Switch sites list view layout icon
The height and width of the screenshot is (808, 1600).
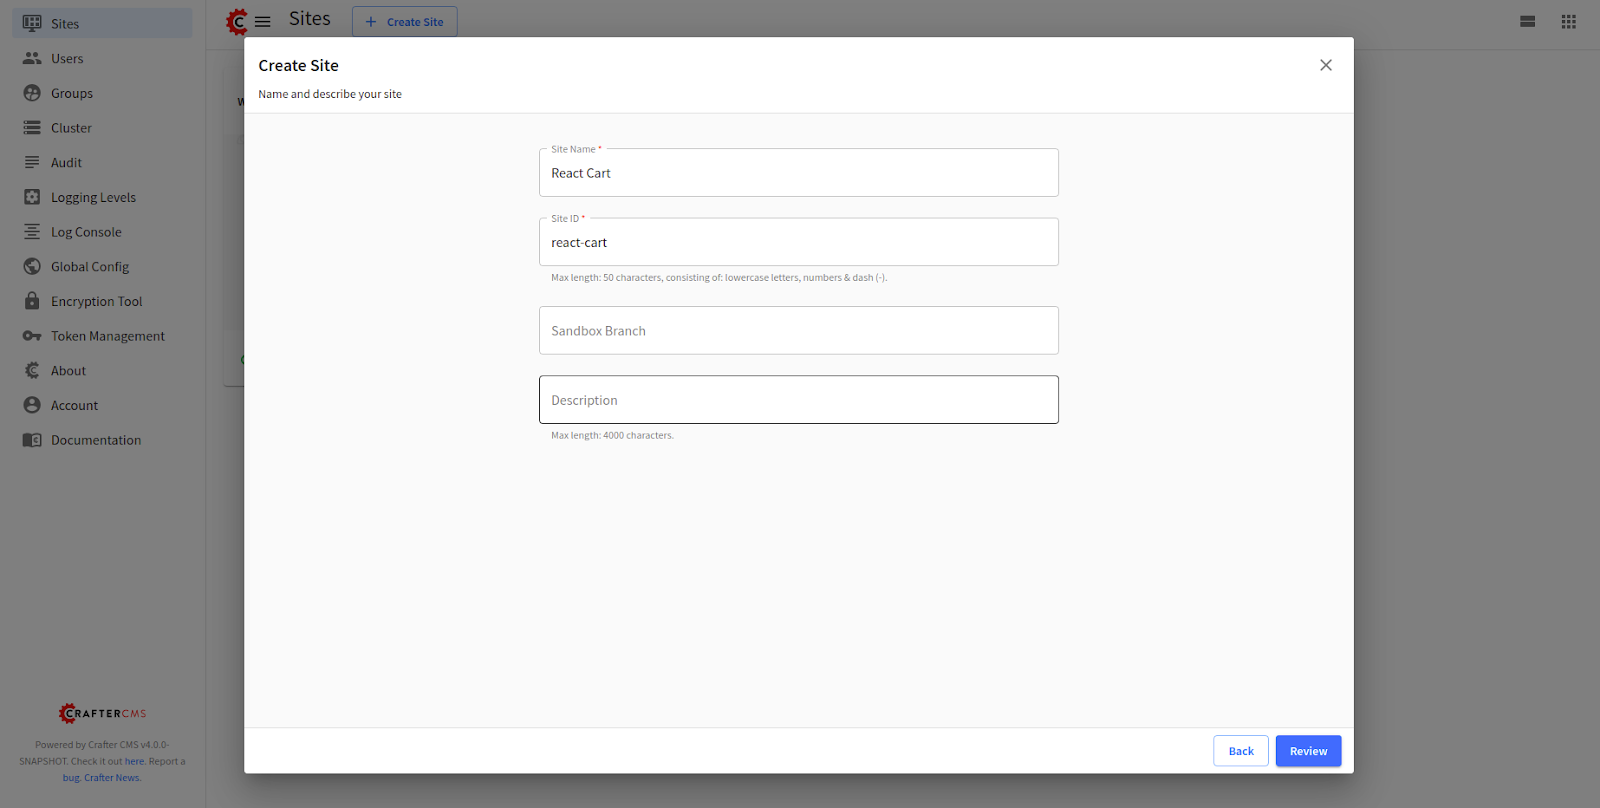coord(1527,21)
